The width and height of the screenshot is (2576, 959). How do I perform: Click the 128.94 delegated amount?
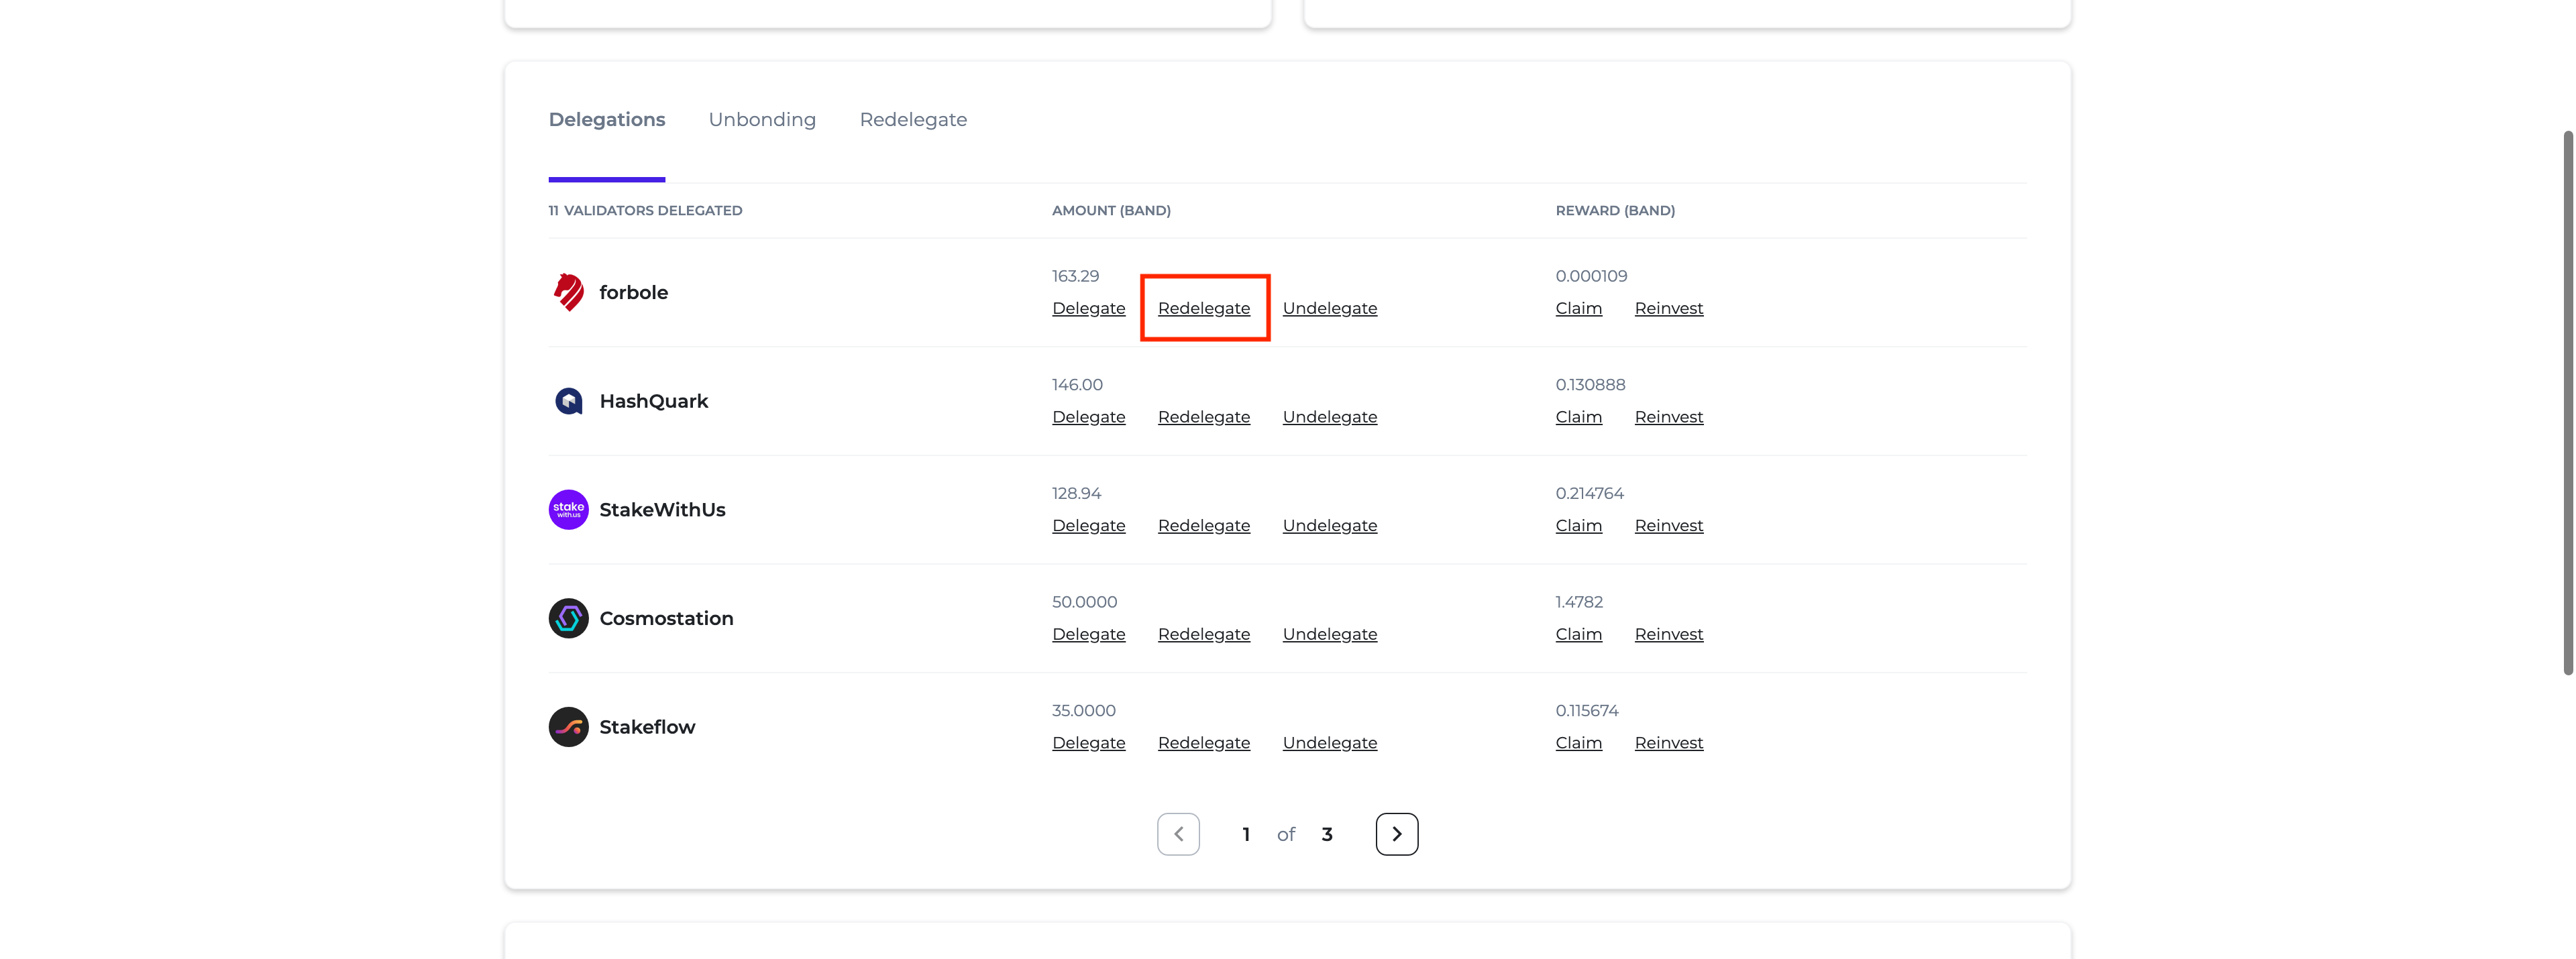(1076, 493)
